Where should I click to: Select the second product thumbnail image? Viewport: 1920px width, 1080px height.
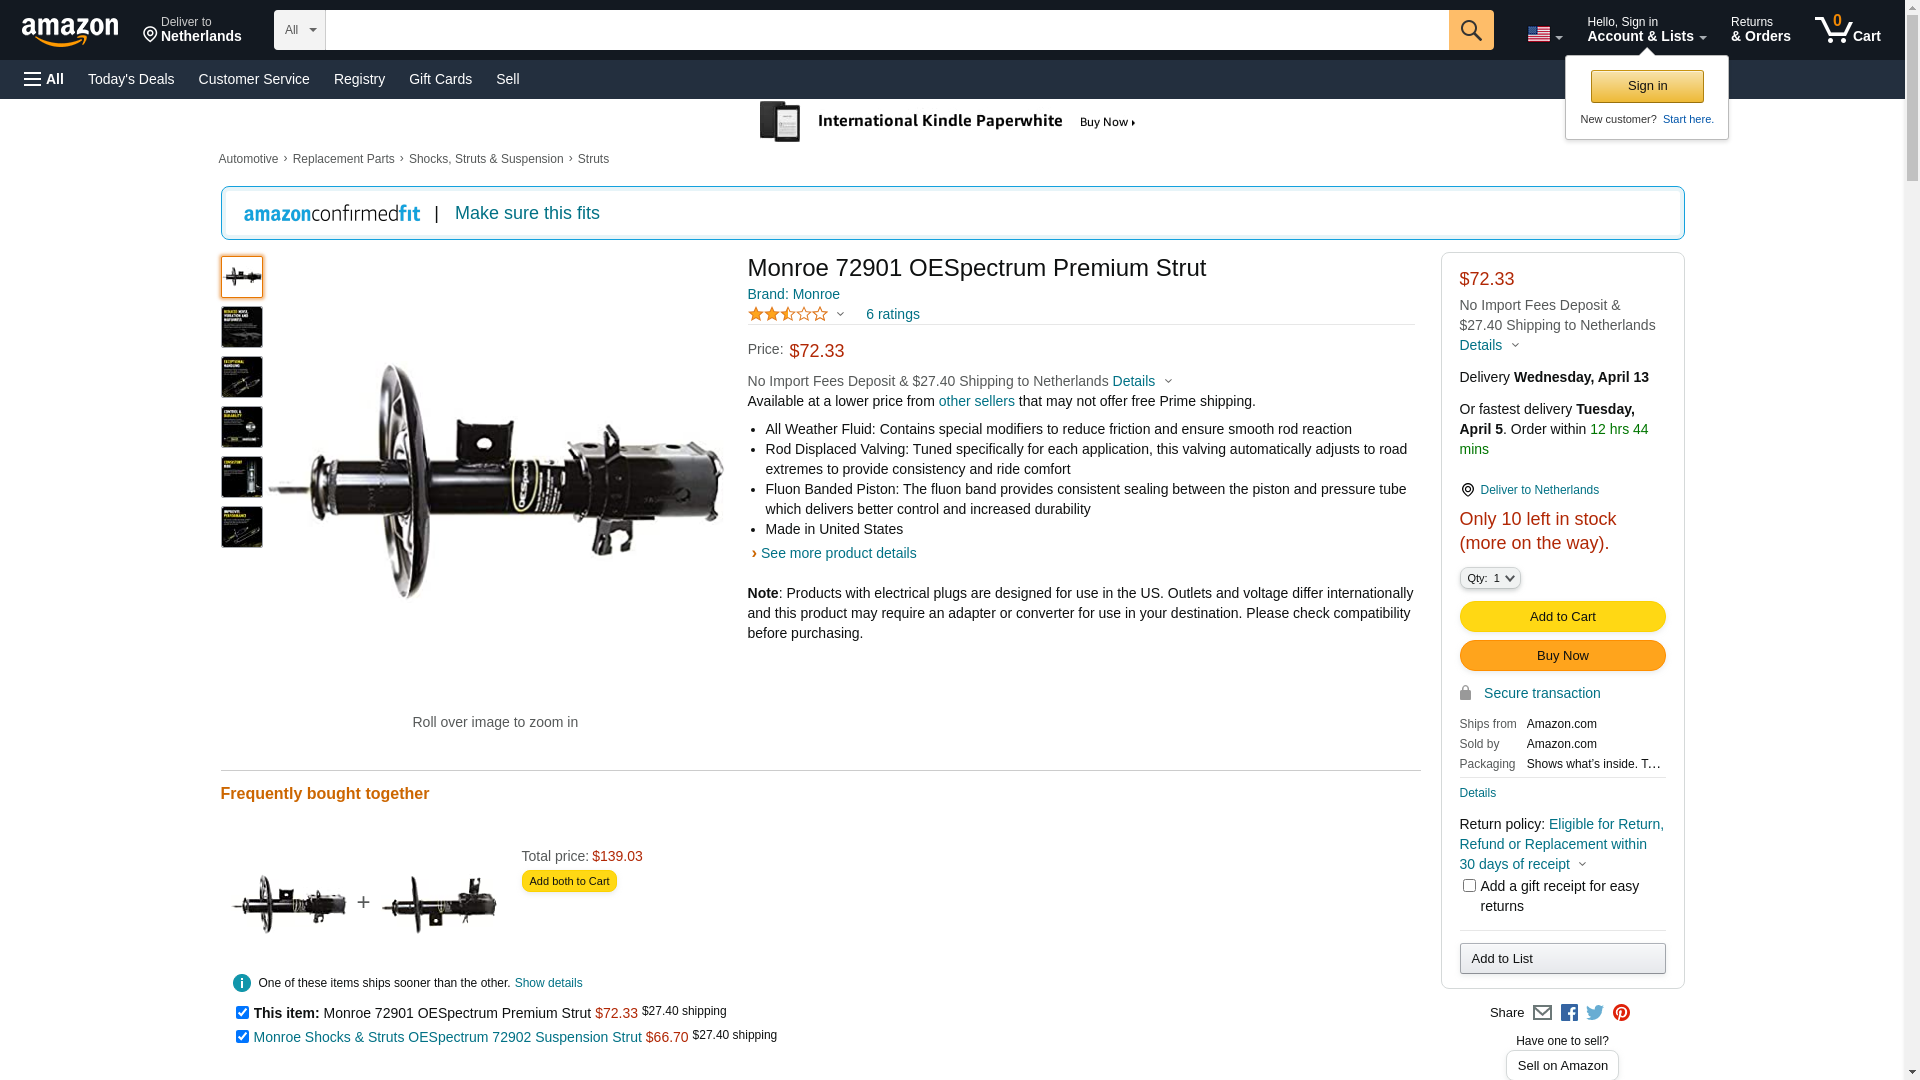(x=242, y=327)
